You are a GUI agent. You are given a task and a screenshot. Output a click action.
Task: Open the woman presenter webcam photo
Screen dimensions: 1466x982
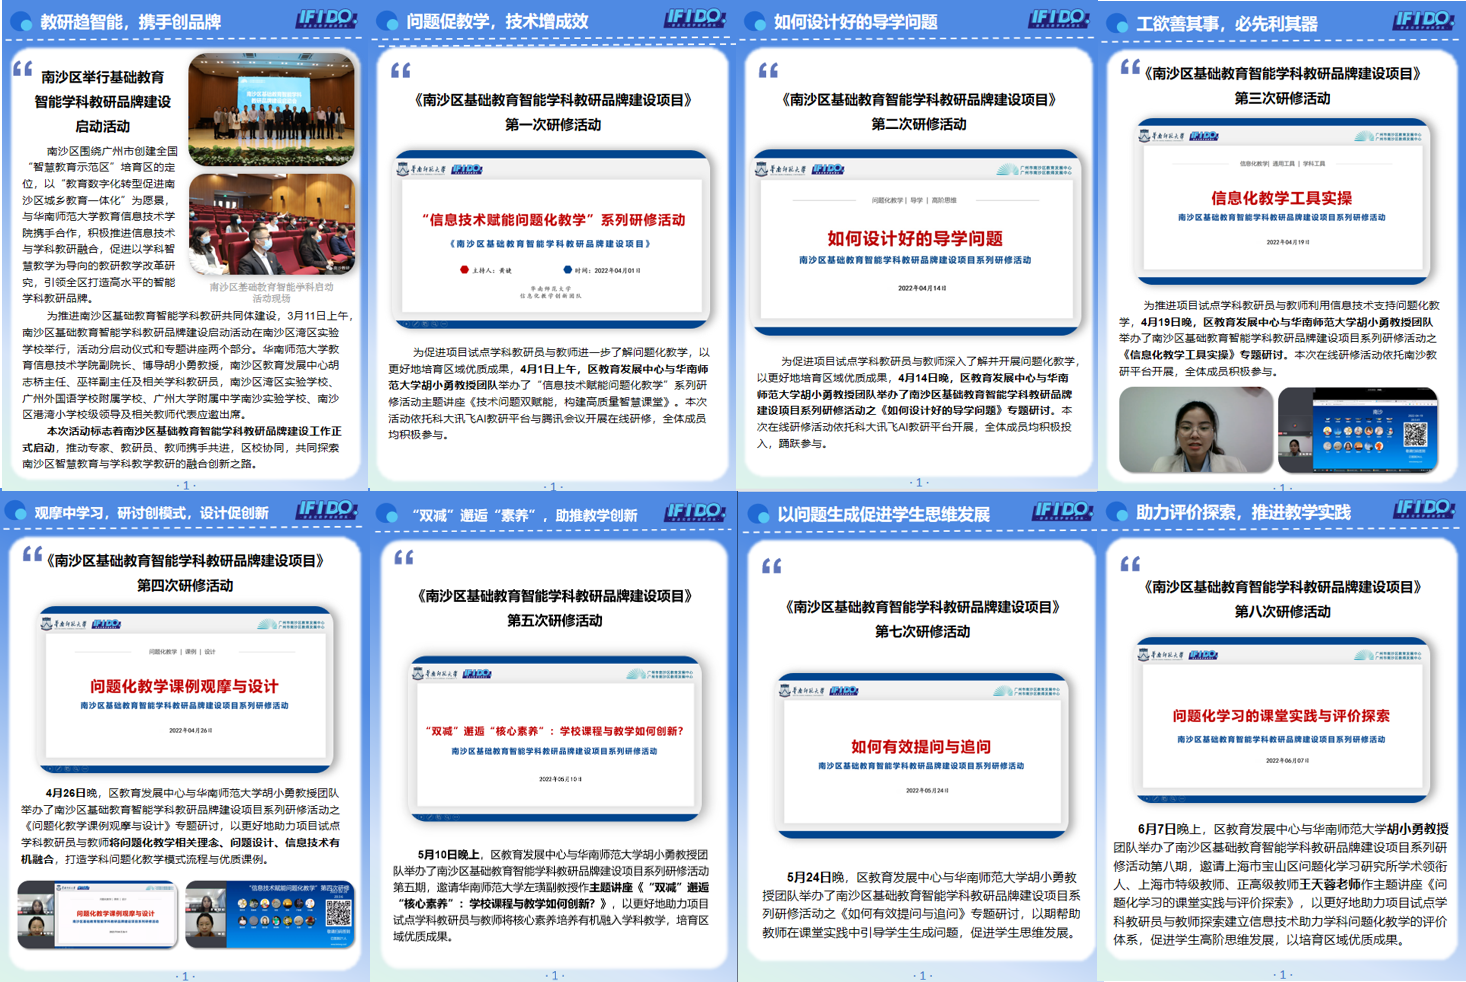pos(1196,430)
